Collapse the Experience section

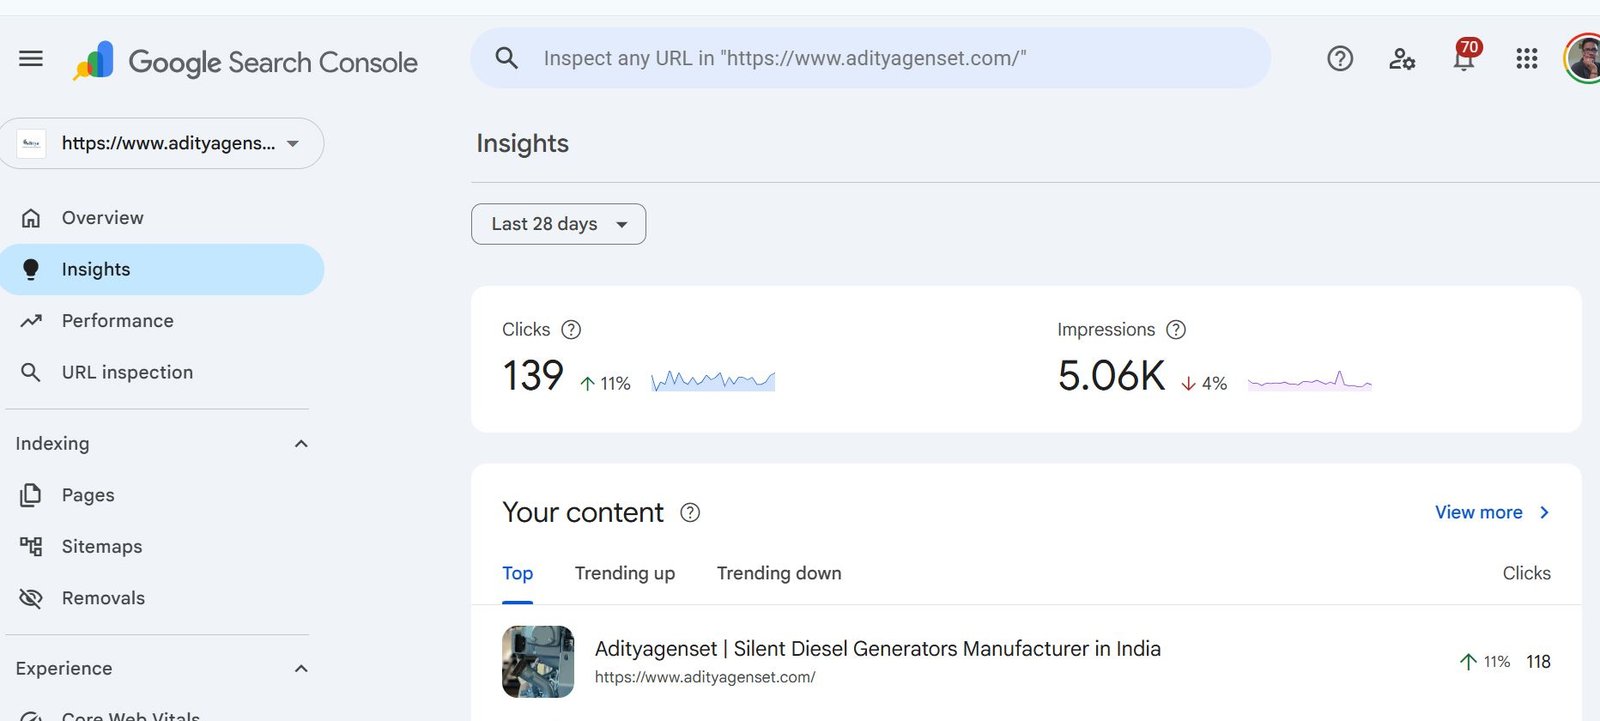click(301, 669)
